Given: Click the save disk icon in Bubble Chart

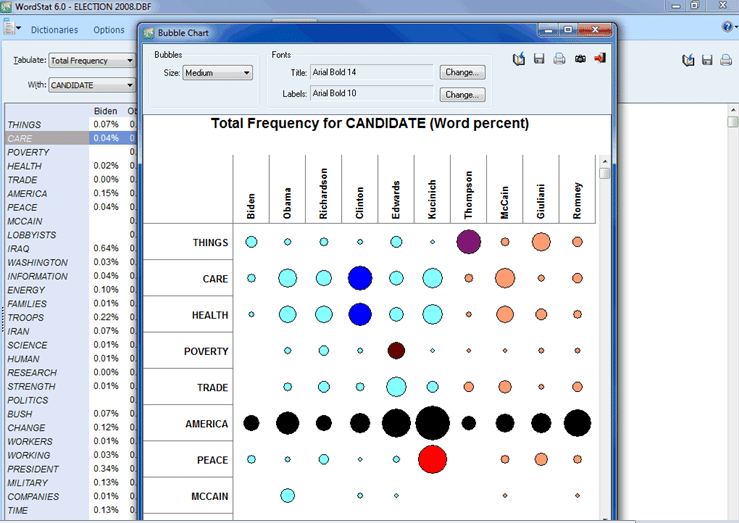Looking at the screenshot, I should (x=539, y=59).
